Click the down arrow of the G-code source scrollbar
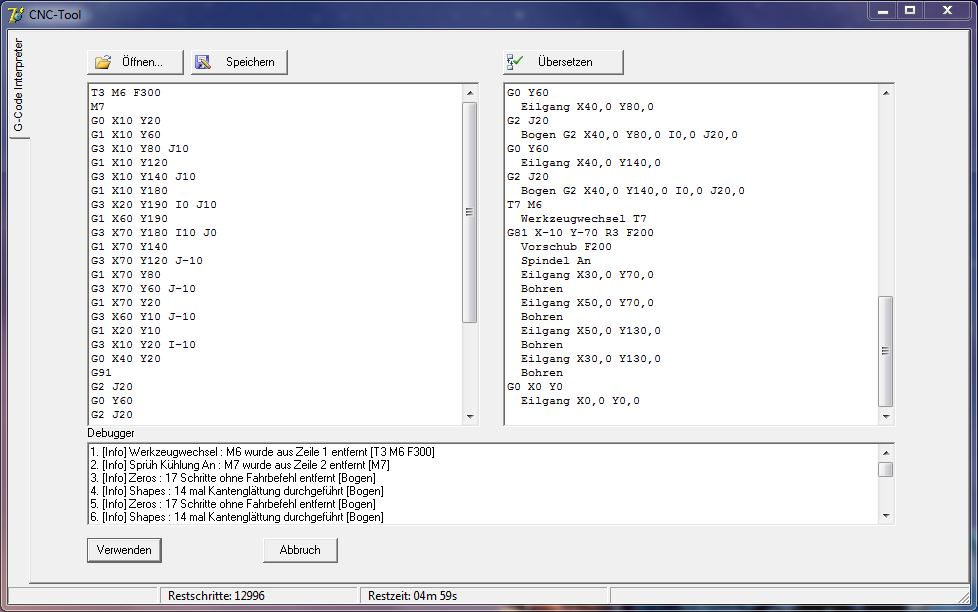 (470, 416)
